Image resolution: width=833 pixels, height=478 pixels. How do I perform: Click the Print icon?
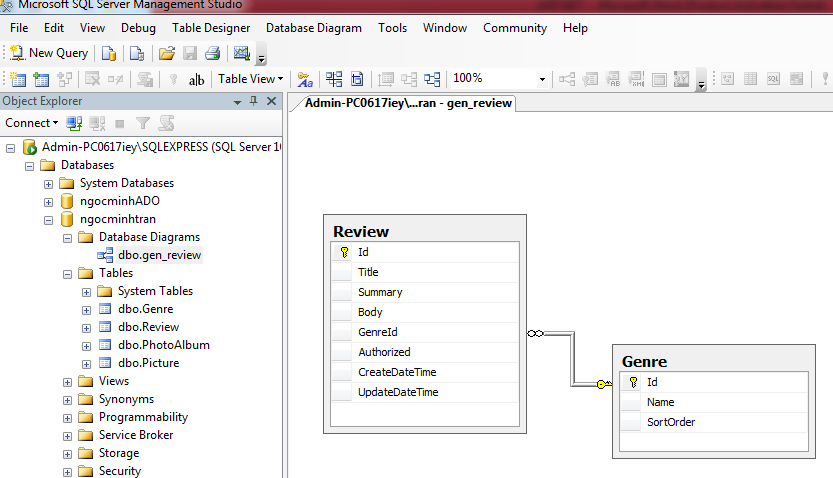point(212,53)
